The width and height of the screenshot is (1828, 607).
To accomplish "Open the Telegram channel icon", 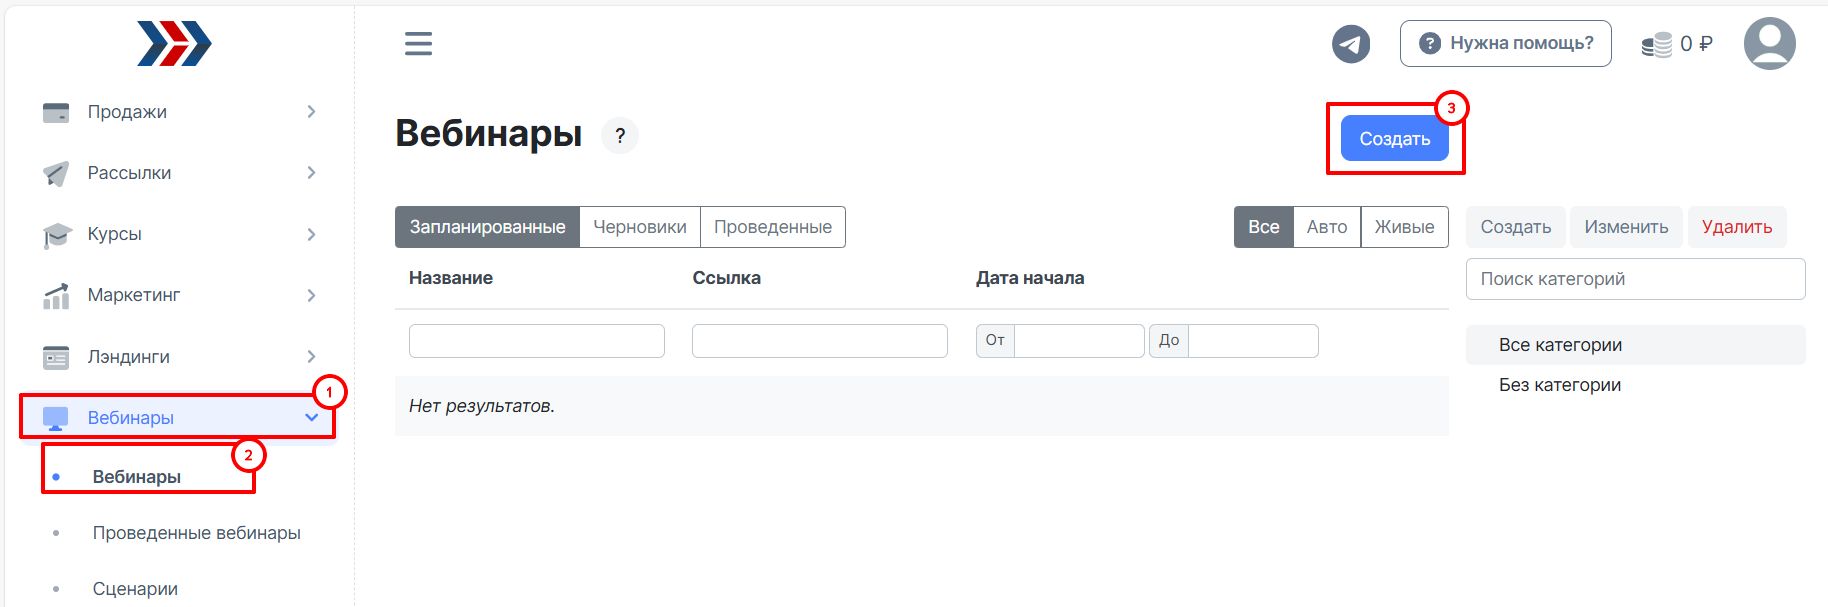I will pos(1351,44).
